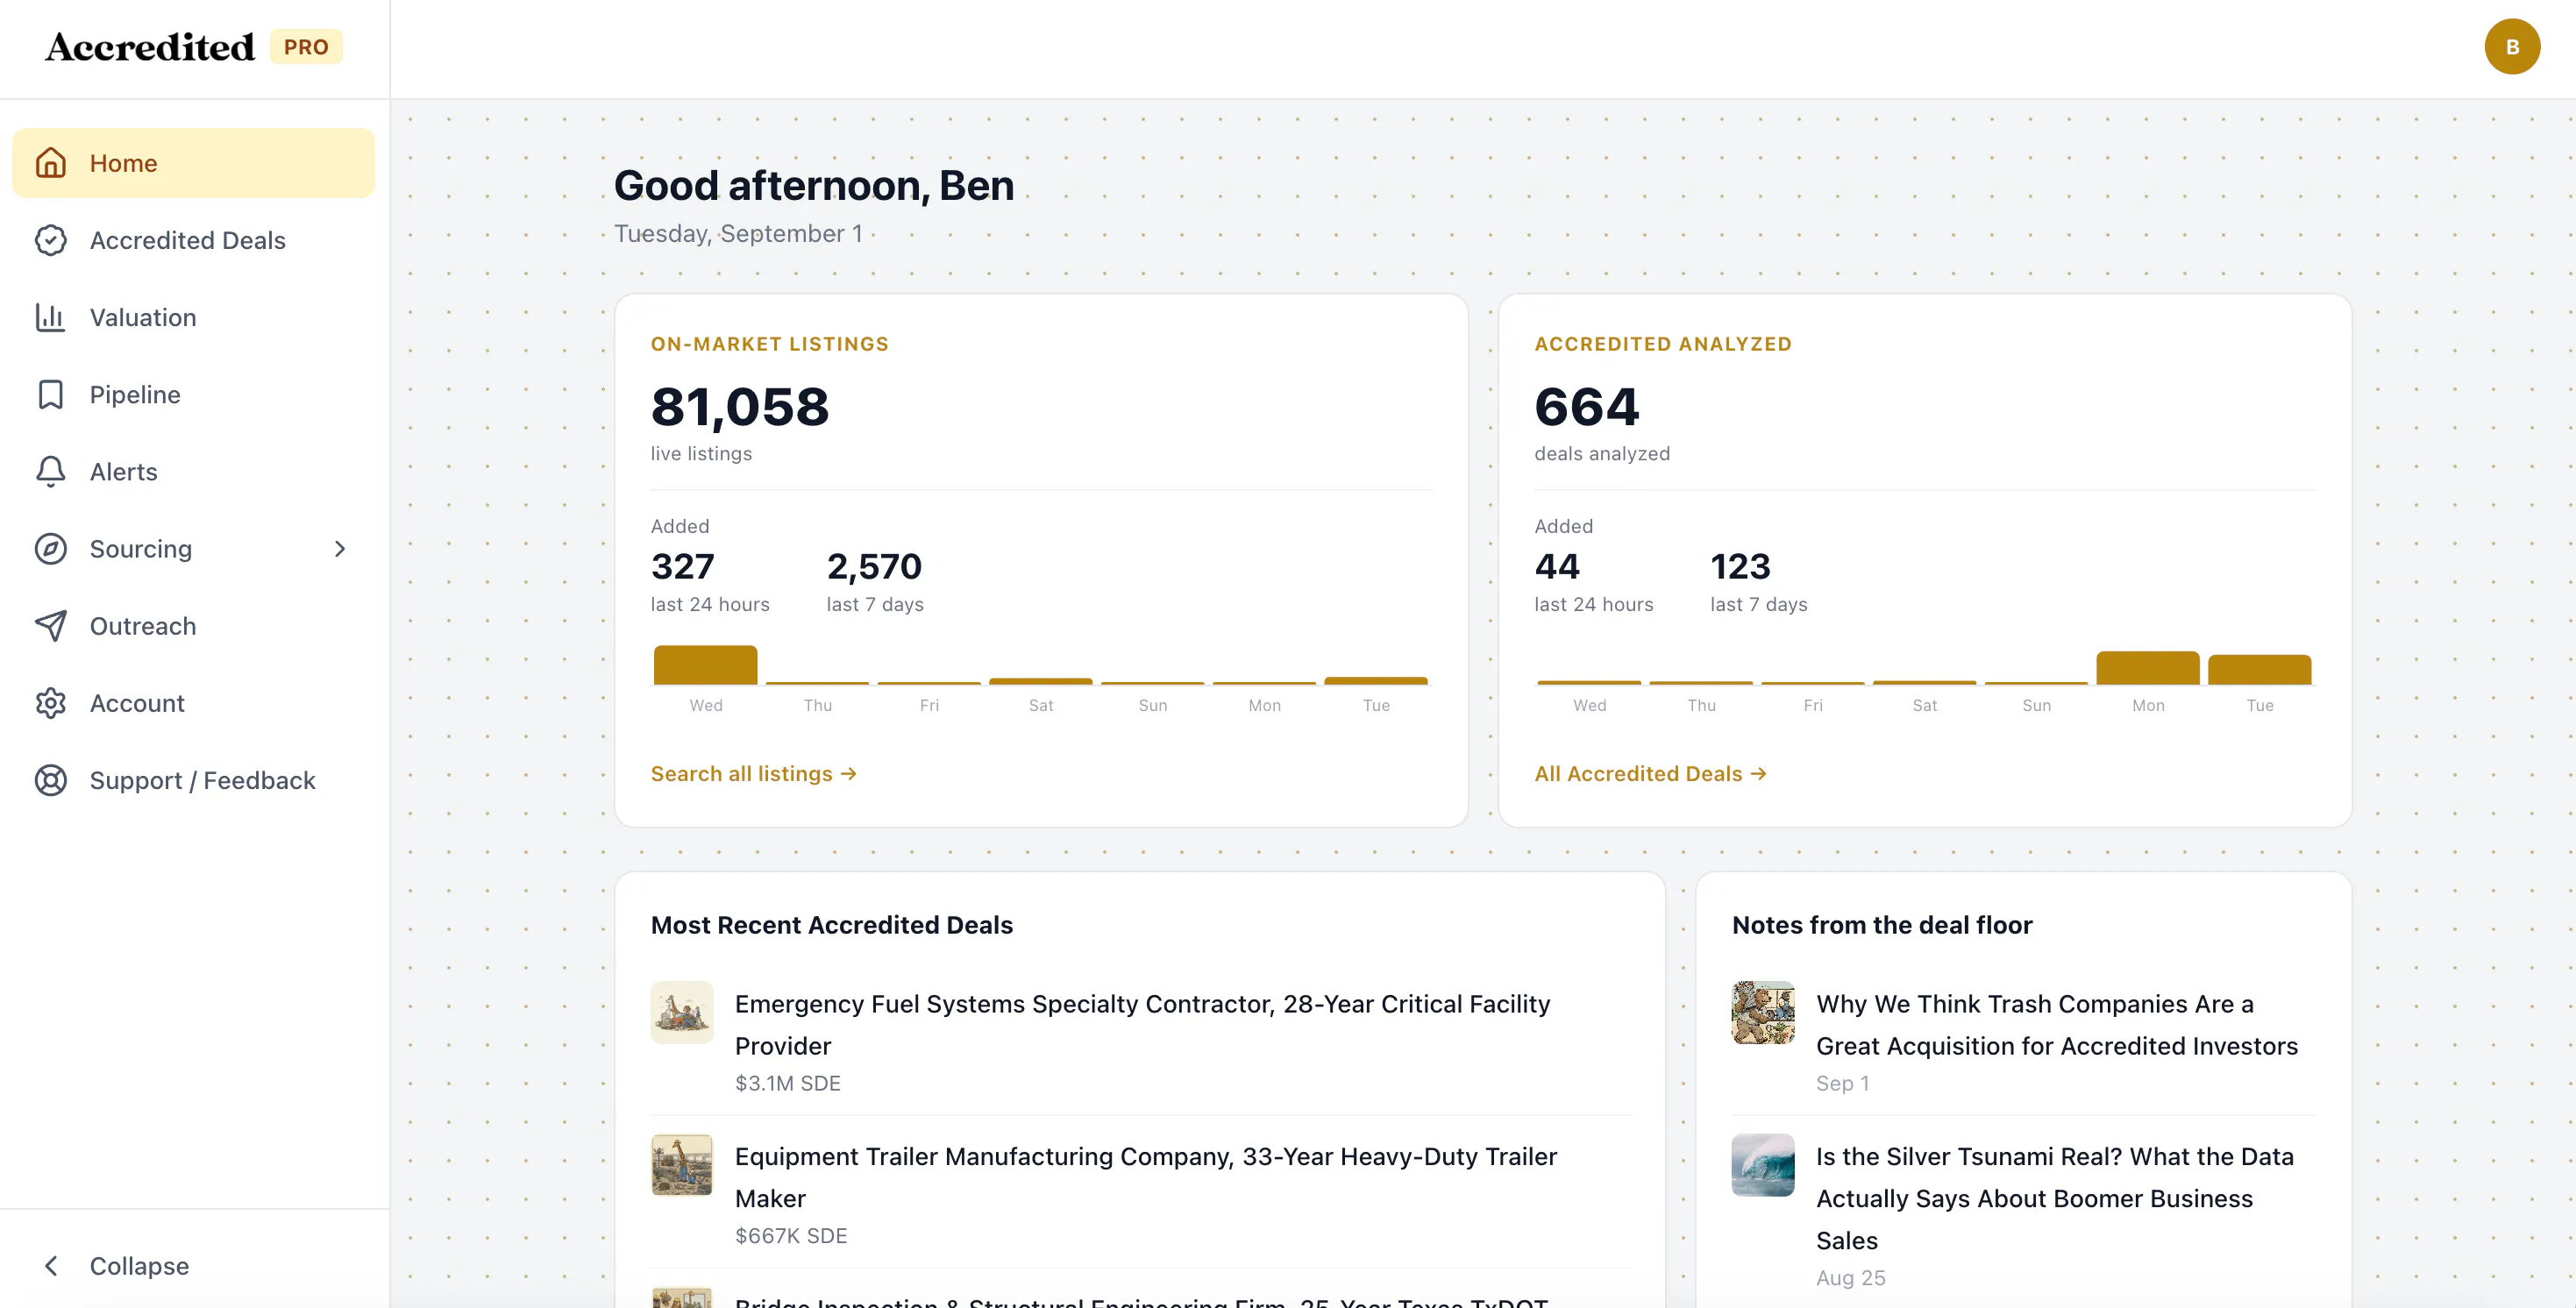
Task: Click Search all listings link
Action: [753, 773]
